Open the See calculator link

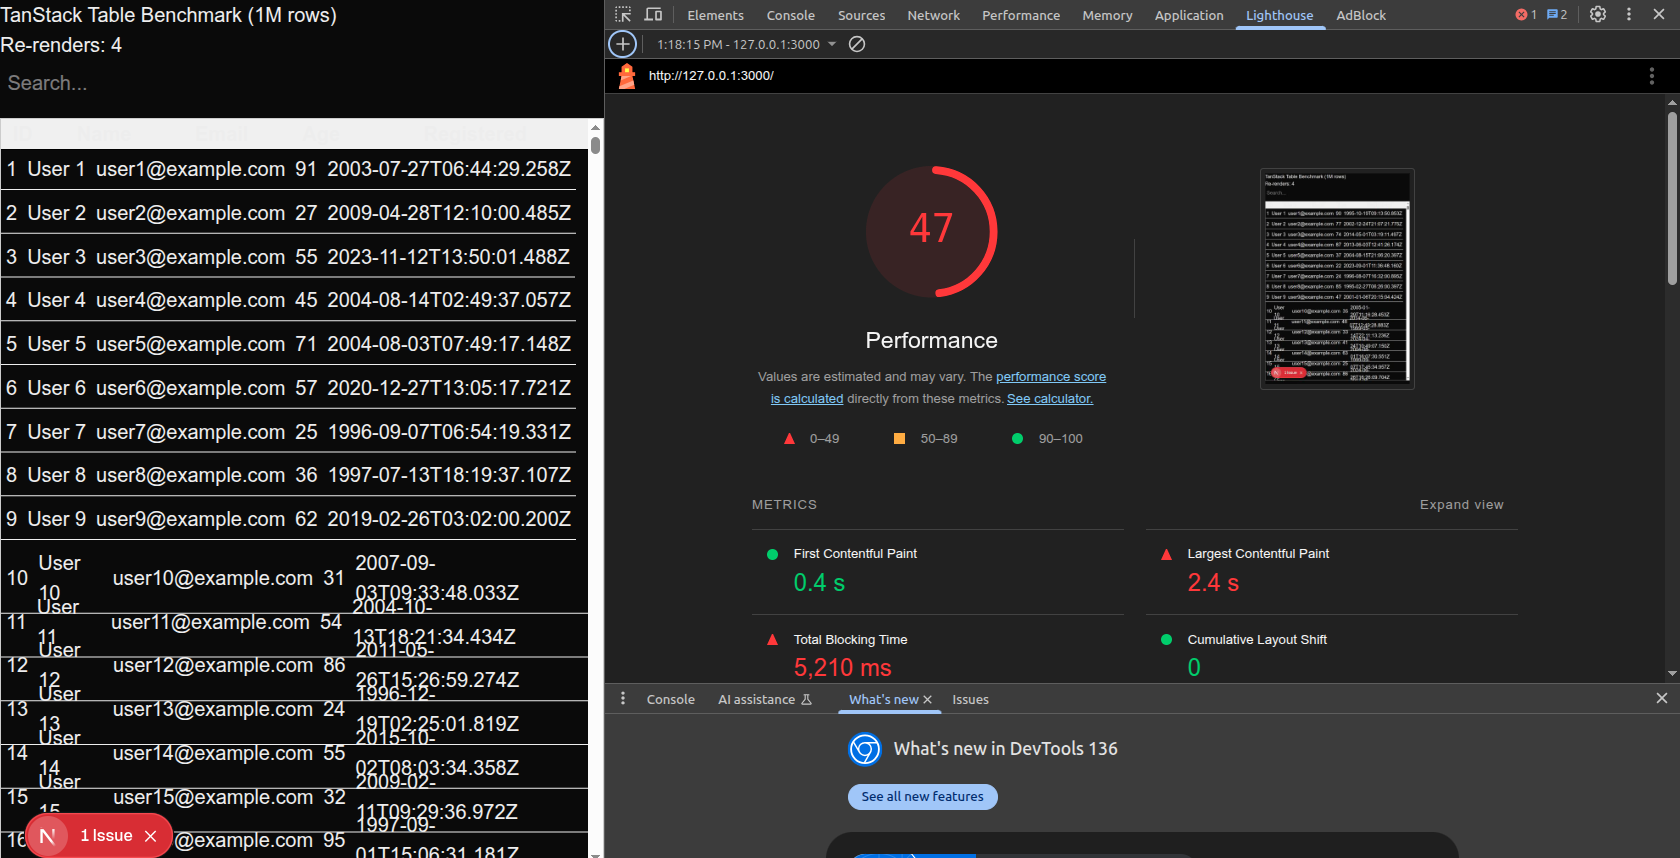pos(1050,399)
